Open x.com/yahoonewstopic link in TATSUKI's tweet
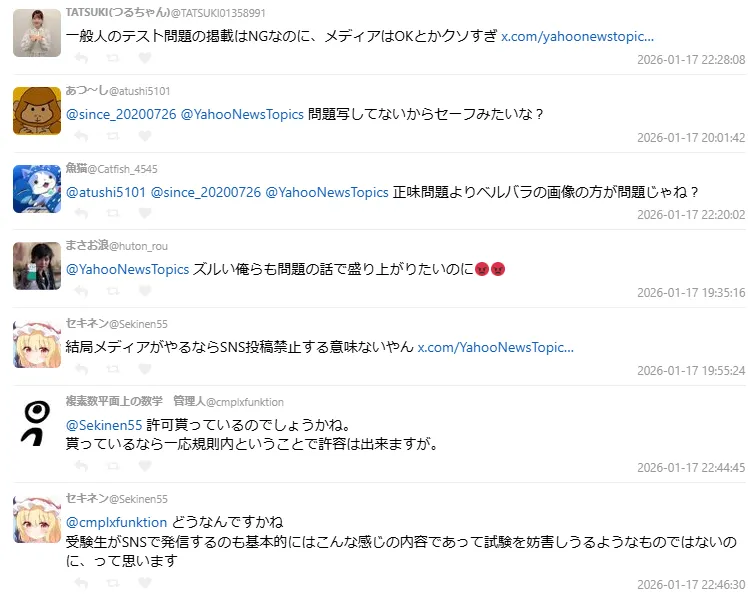The image size is (748, 594). pyautogui.click(x=577, y=36)
